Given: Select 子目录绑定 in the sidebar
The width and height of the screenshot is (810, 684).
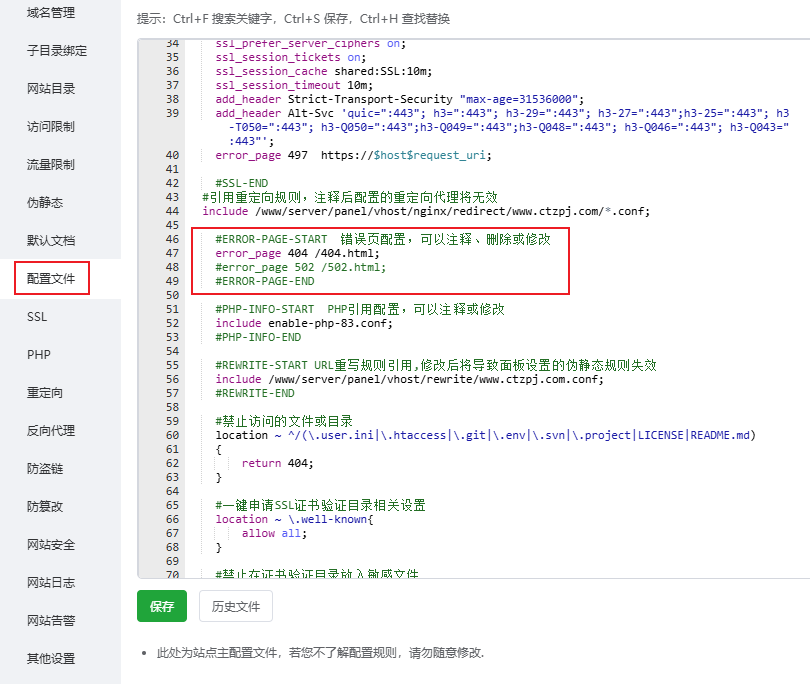Looking at the screenshot, I should 57,51.
